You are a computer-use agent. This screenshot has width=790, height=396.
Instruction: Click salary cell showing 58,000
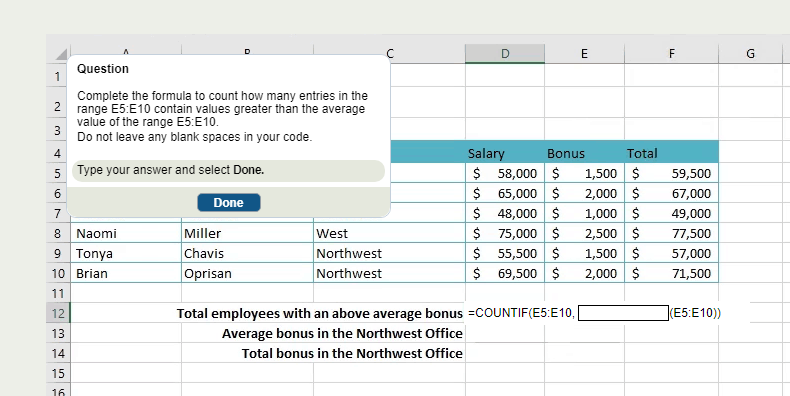[x=505, y=173]
